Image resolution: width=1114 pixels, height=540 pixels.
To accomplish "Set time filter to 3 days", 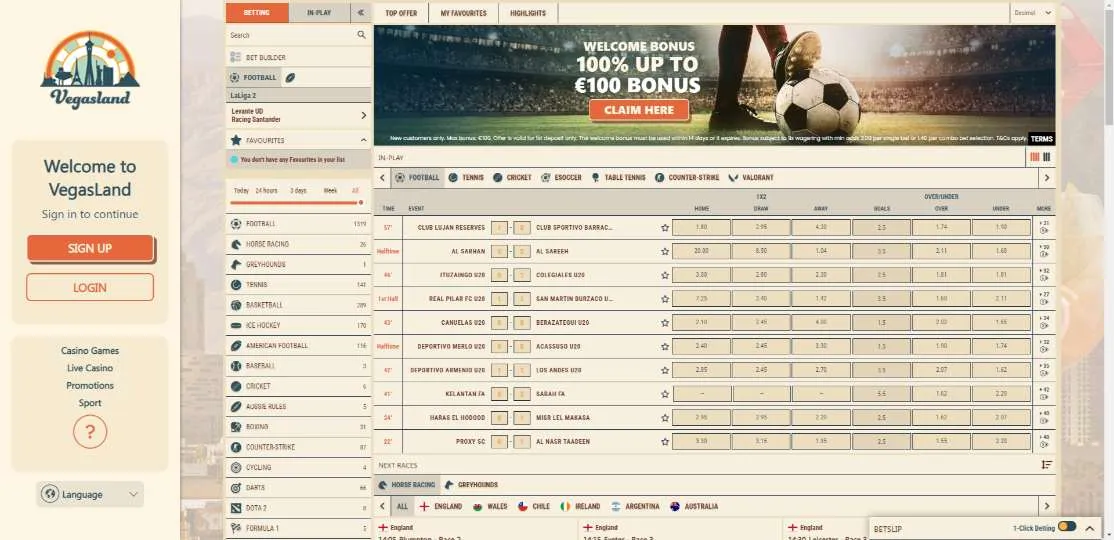I will click(298, 190).
